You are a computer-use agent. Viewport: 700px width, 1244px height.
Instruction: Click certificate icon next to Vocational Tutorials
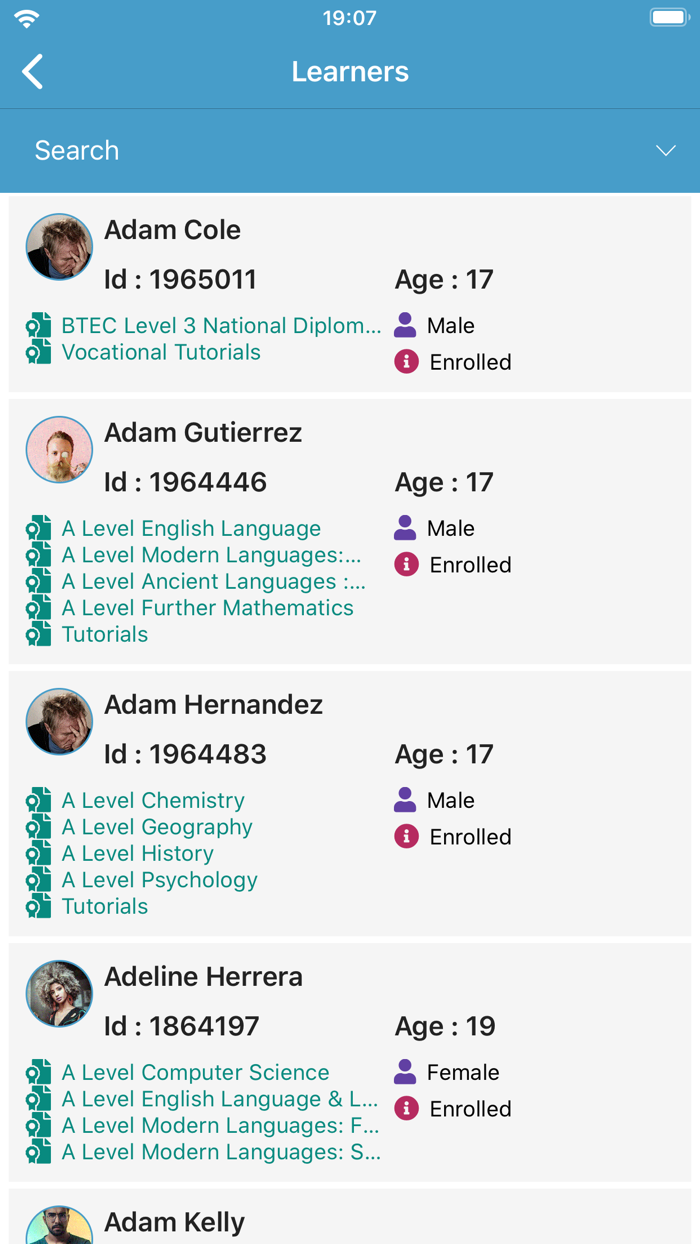point(39,352)
